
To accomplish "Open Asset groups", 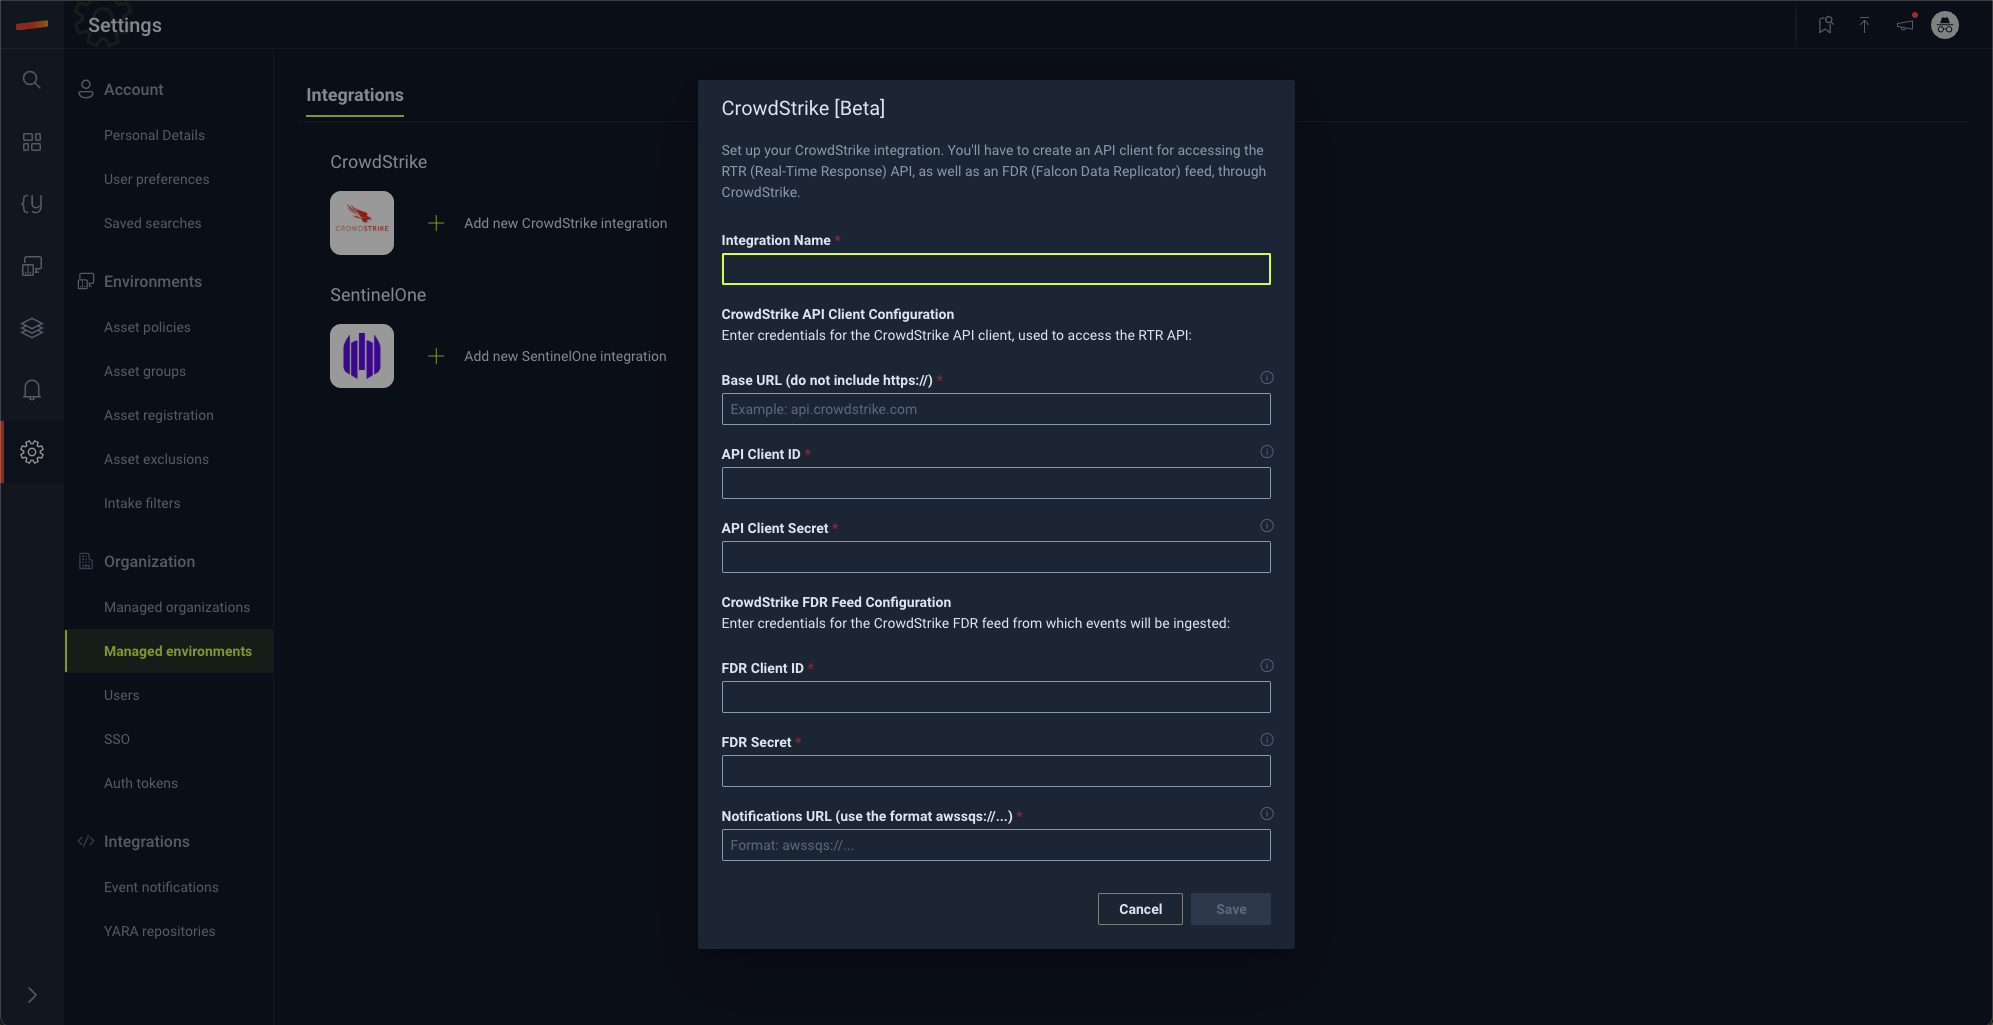I will (x=145, y=371).
